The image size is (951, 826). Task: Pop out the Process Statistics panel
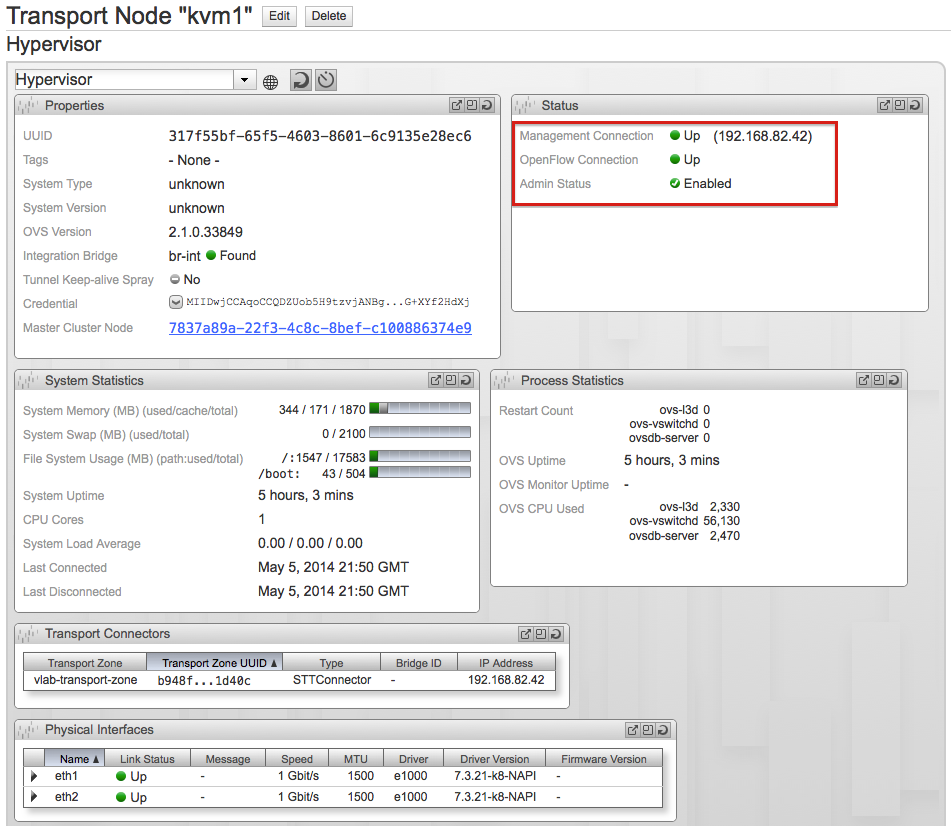tap(864, 380)
